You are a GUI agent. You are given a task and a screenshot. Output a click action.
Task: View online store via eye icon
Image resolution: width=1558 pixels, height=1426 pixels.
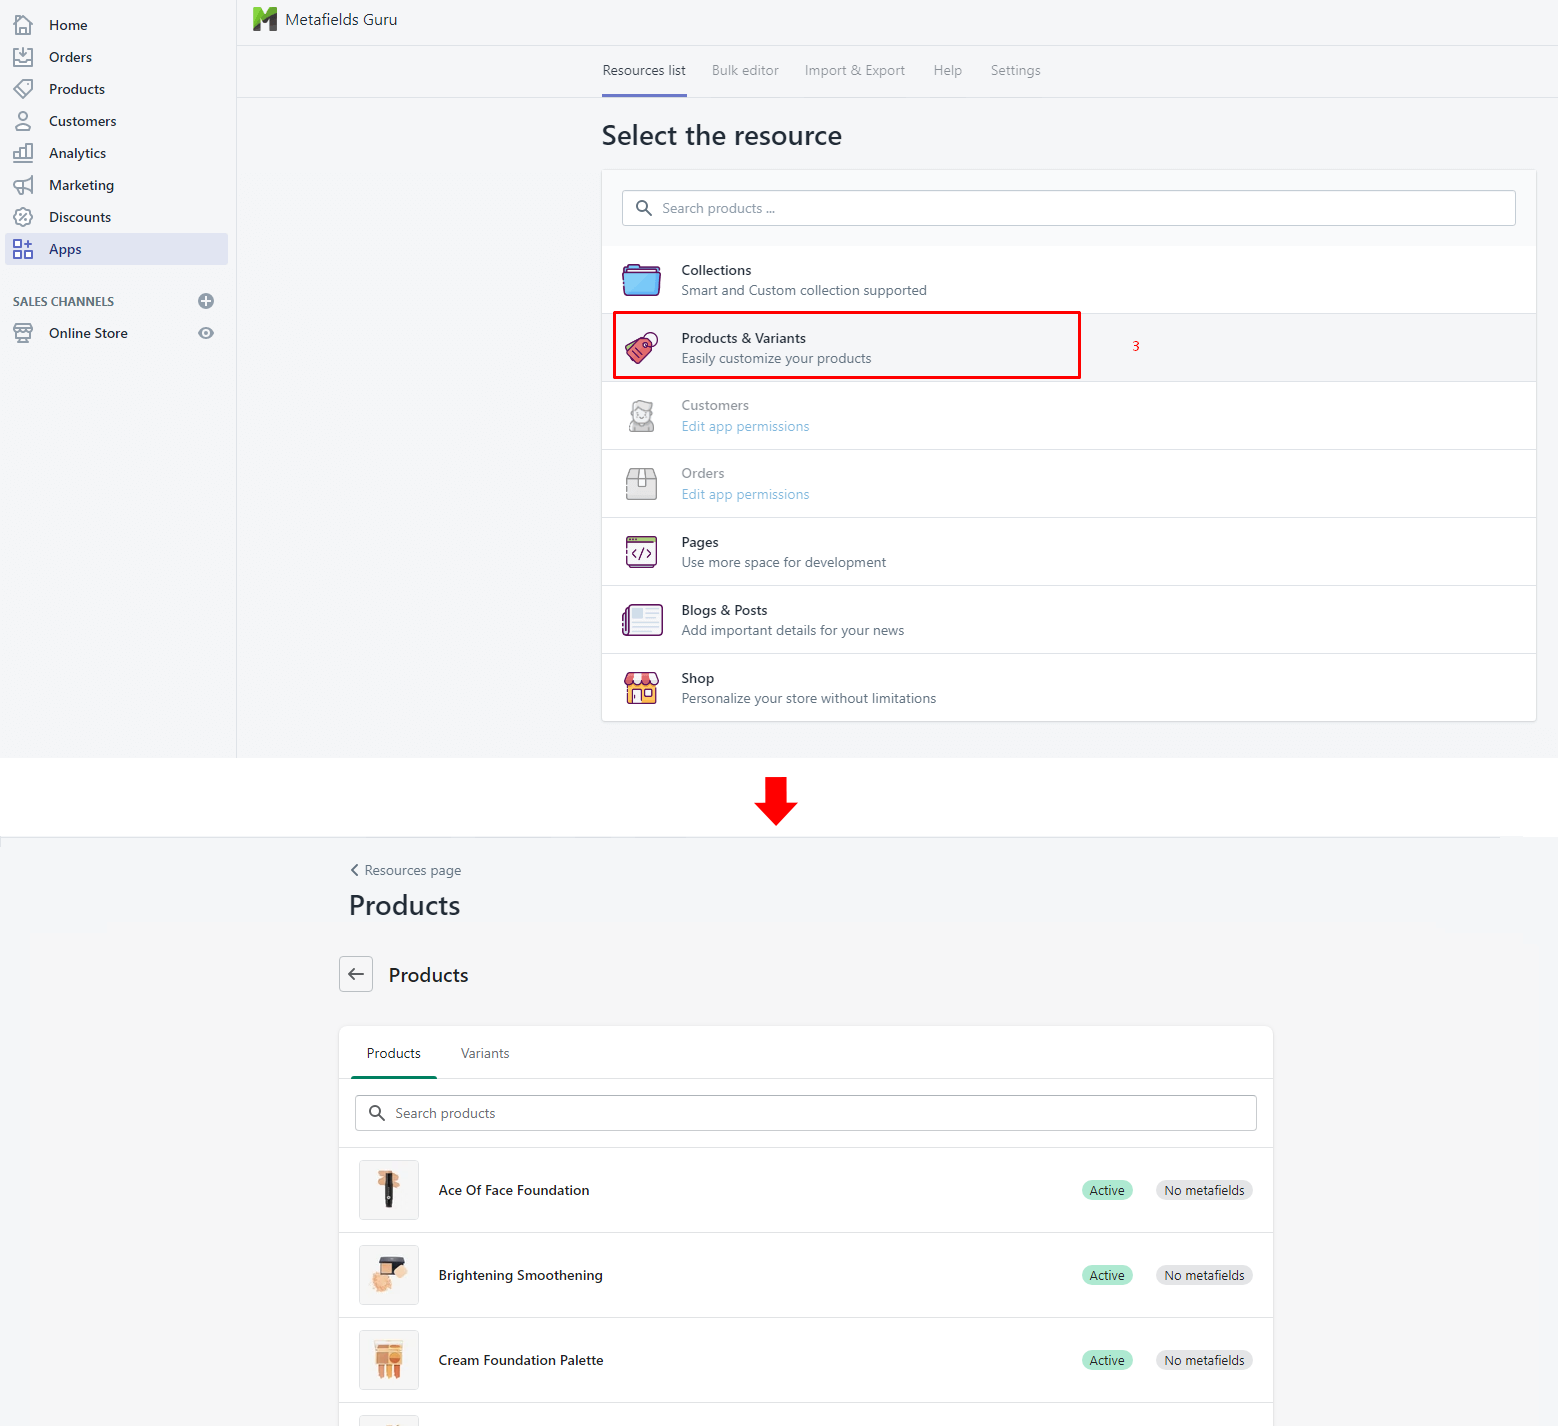point(206,333)
